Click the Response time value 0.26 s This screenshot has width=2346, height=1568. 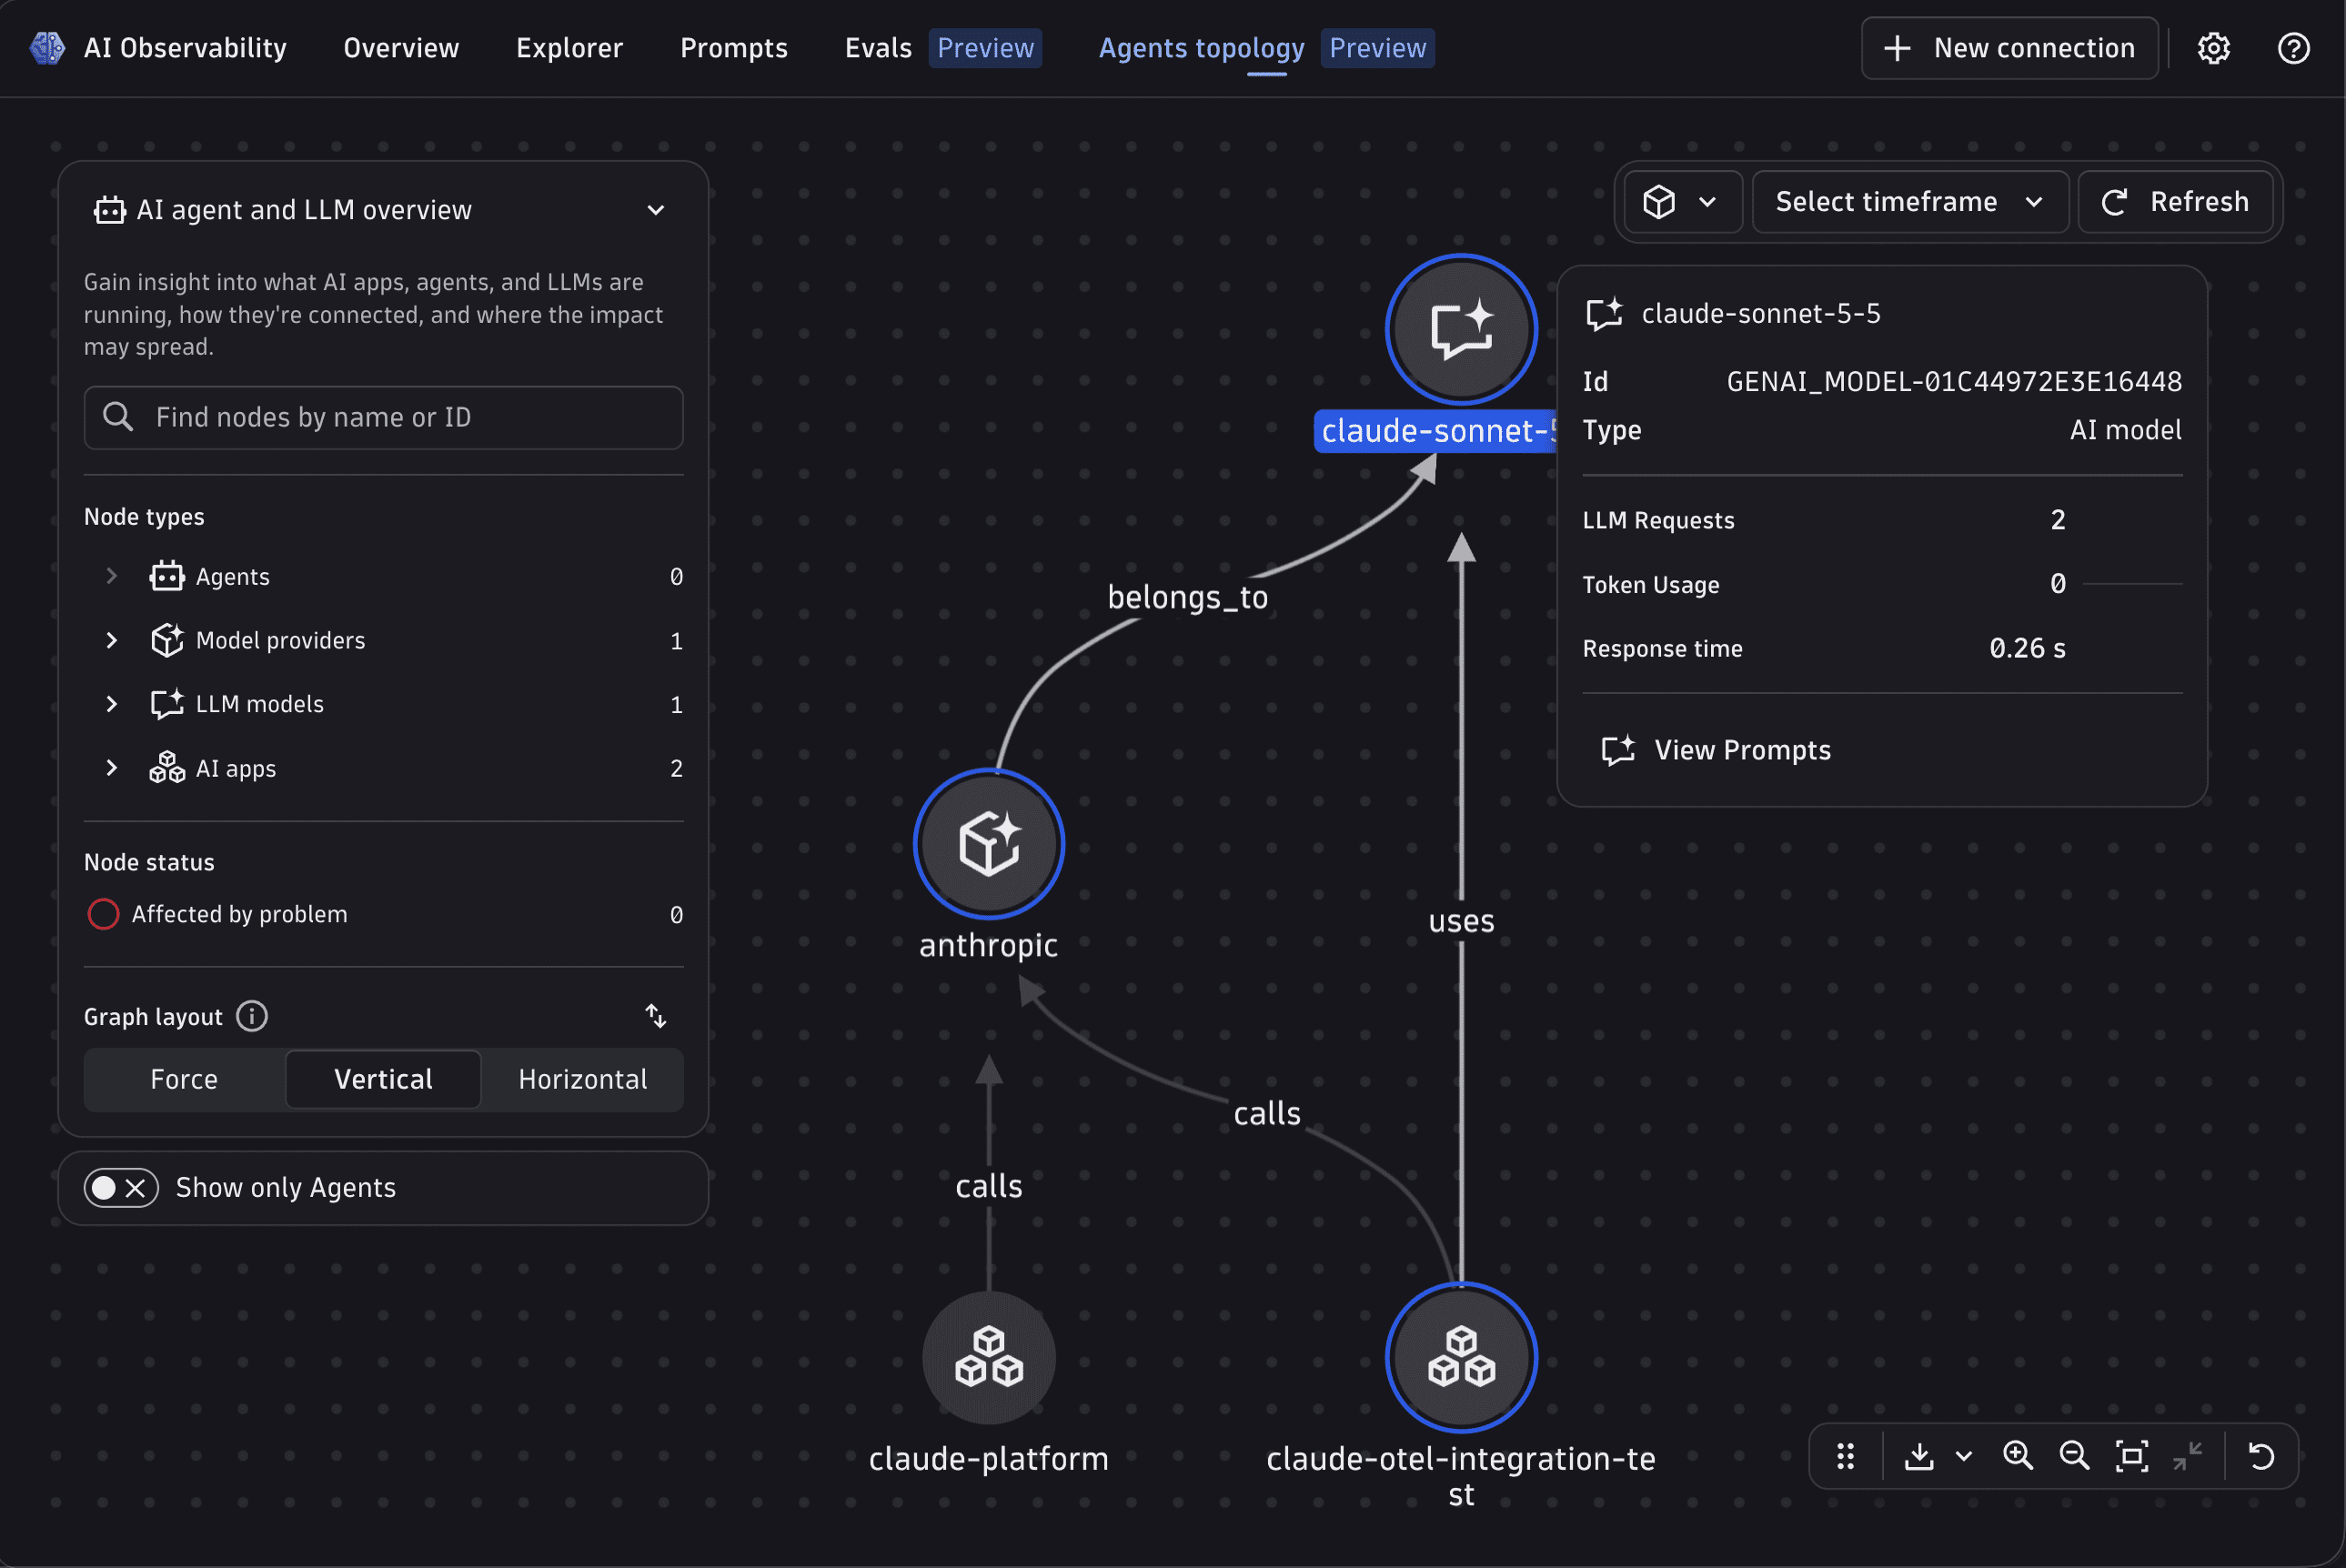click(x=2027, y=649)
